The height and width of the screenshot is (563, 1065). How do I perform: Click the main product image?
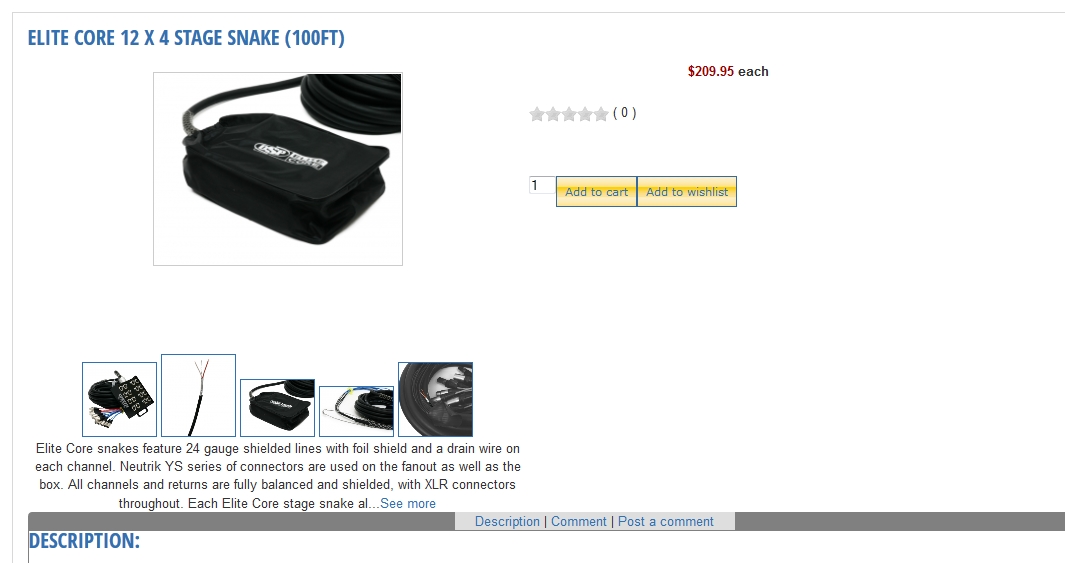click(x=278, y=169)
